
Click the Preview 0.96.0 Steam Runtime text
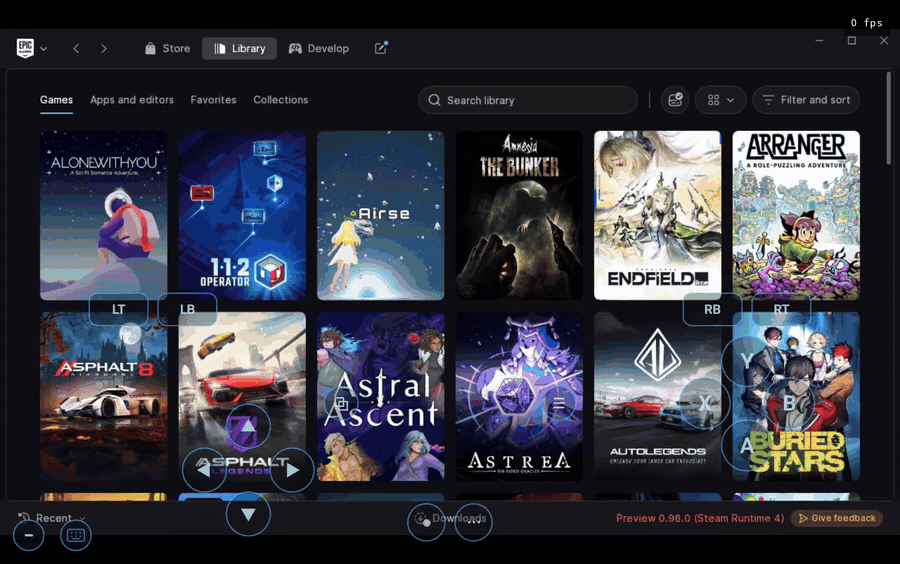tap(700, 518)
